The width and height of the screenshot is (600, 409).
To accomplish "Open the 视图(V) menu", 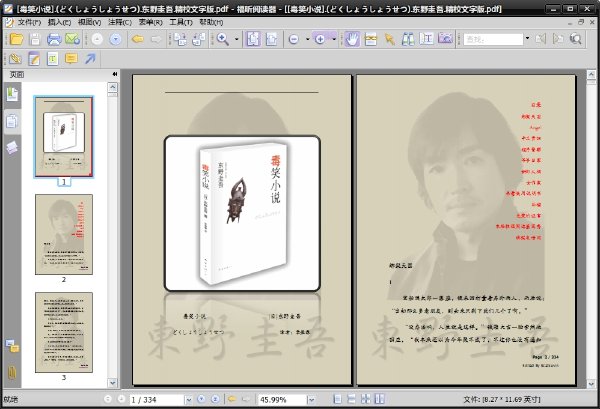I will 90,22.
